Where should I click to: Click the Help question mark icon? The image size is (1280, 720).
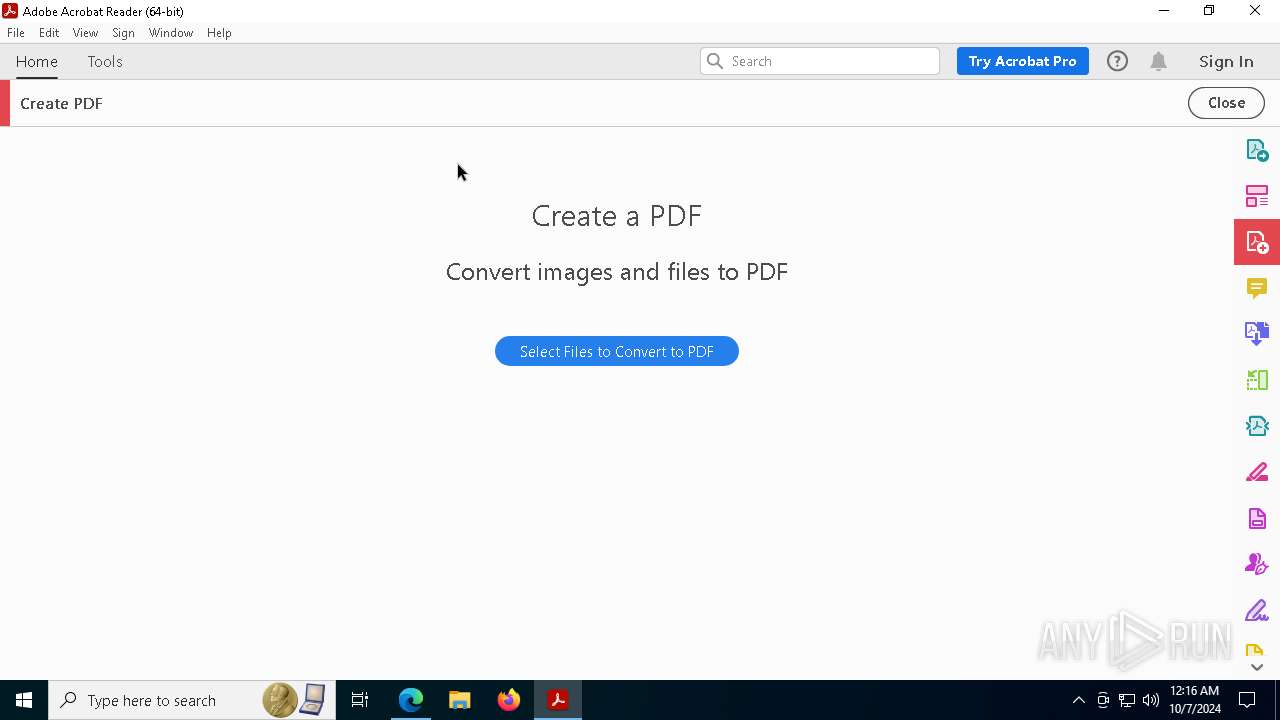coord(1117,61)
